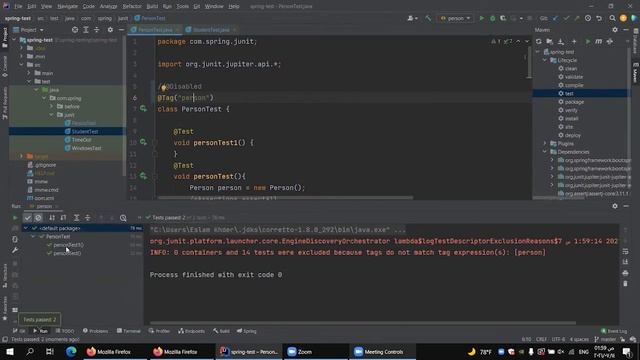This screenshot has width=640, height=360.
Task: Open the Project view mode dropdown
Action: tap(29, 30)
